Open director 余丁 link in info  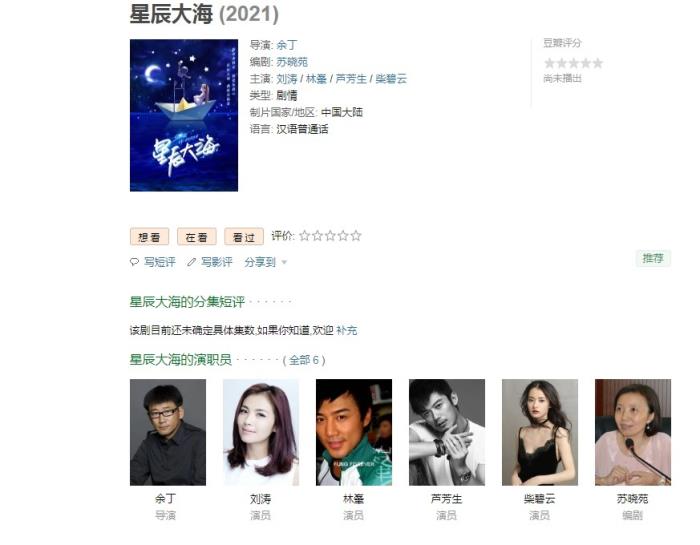(x=287, y=45)
